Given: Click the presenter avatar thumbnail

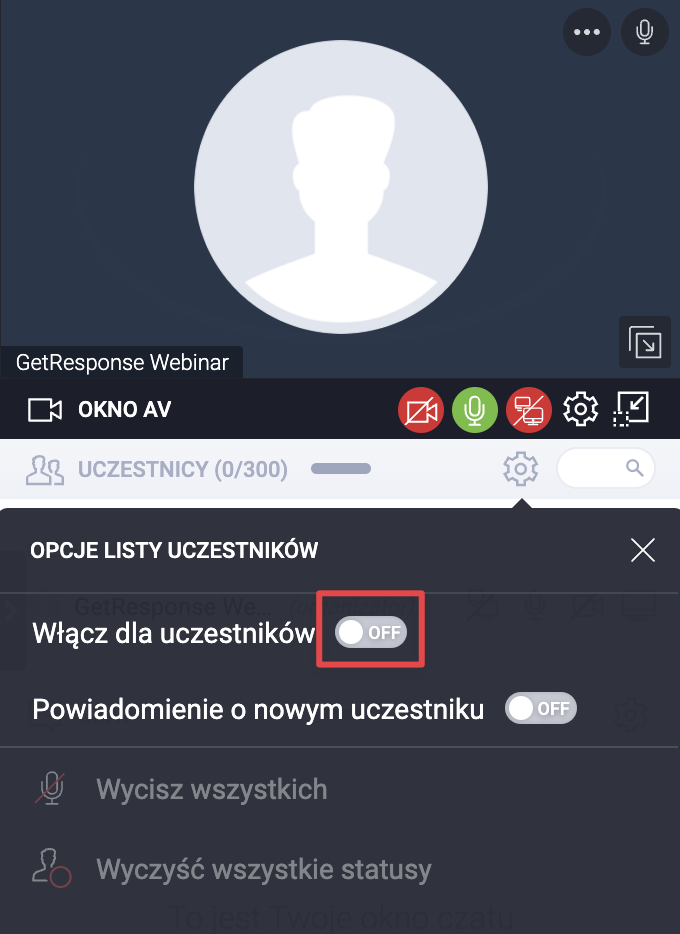Looking at the screenshot, I should coord(341,187).
